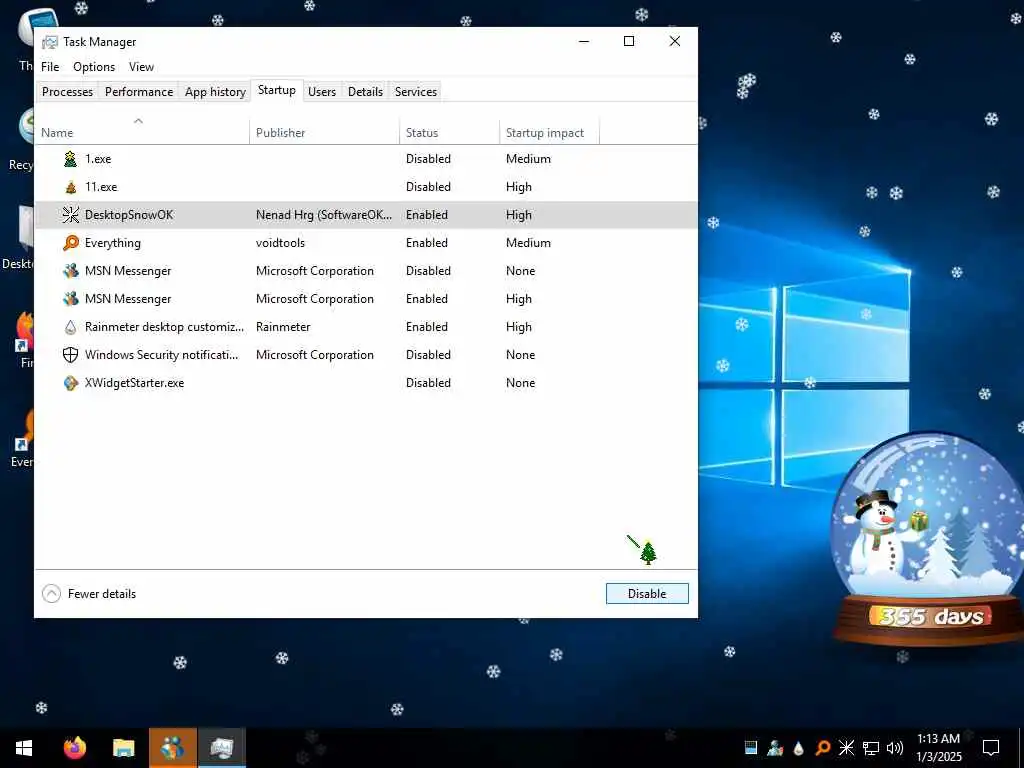Click the MSN Messenger tray icon
This screenshot has width=1024, height=768.
[x=775, y=748]
